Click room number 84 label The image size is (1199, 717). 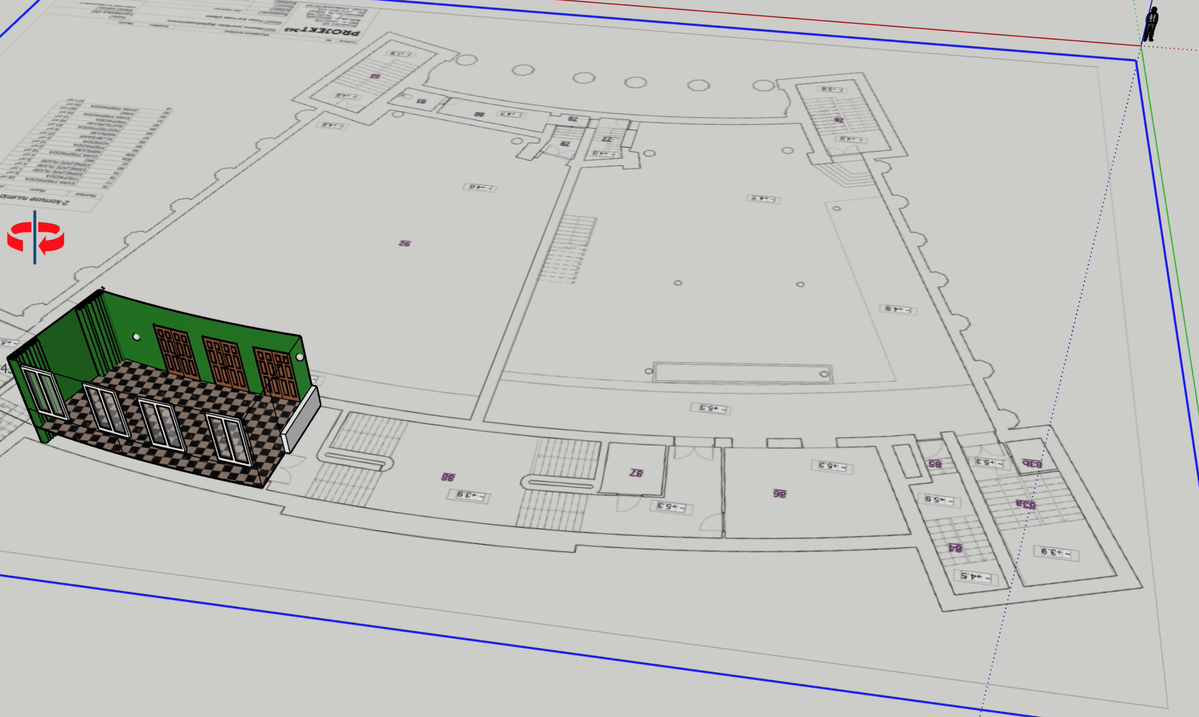pyautogui.click(x=955, y=548)
